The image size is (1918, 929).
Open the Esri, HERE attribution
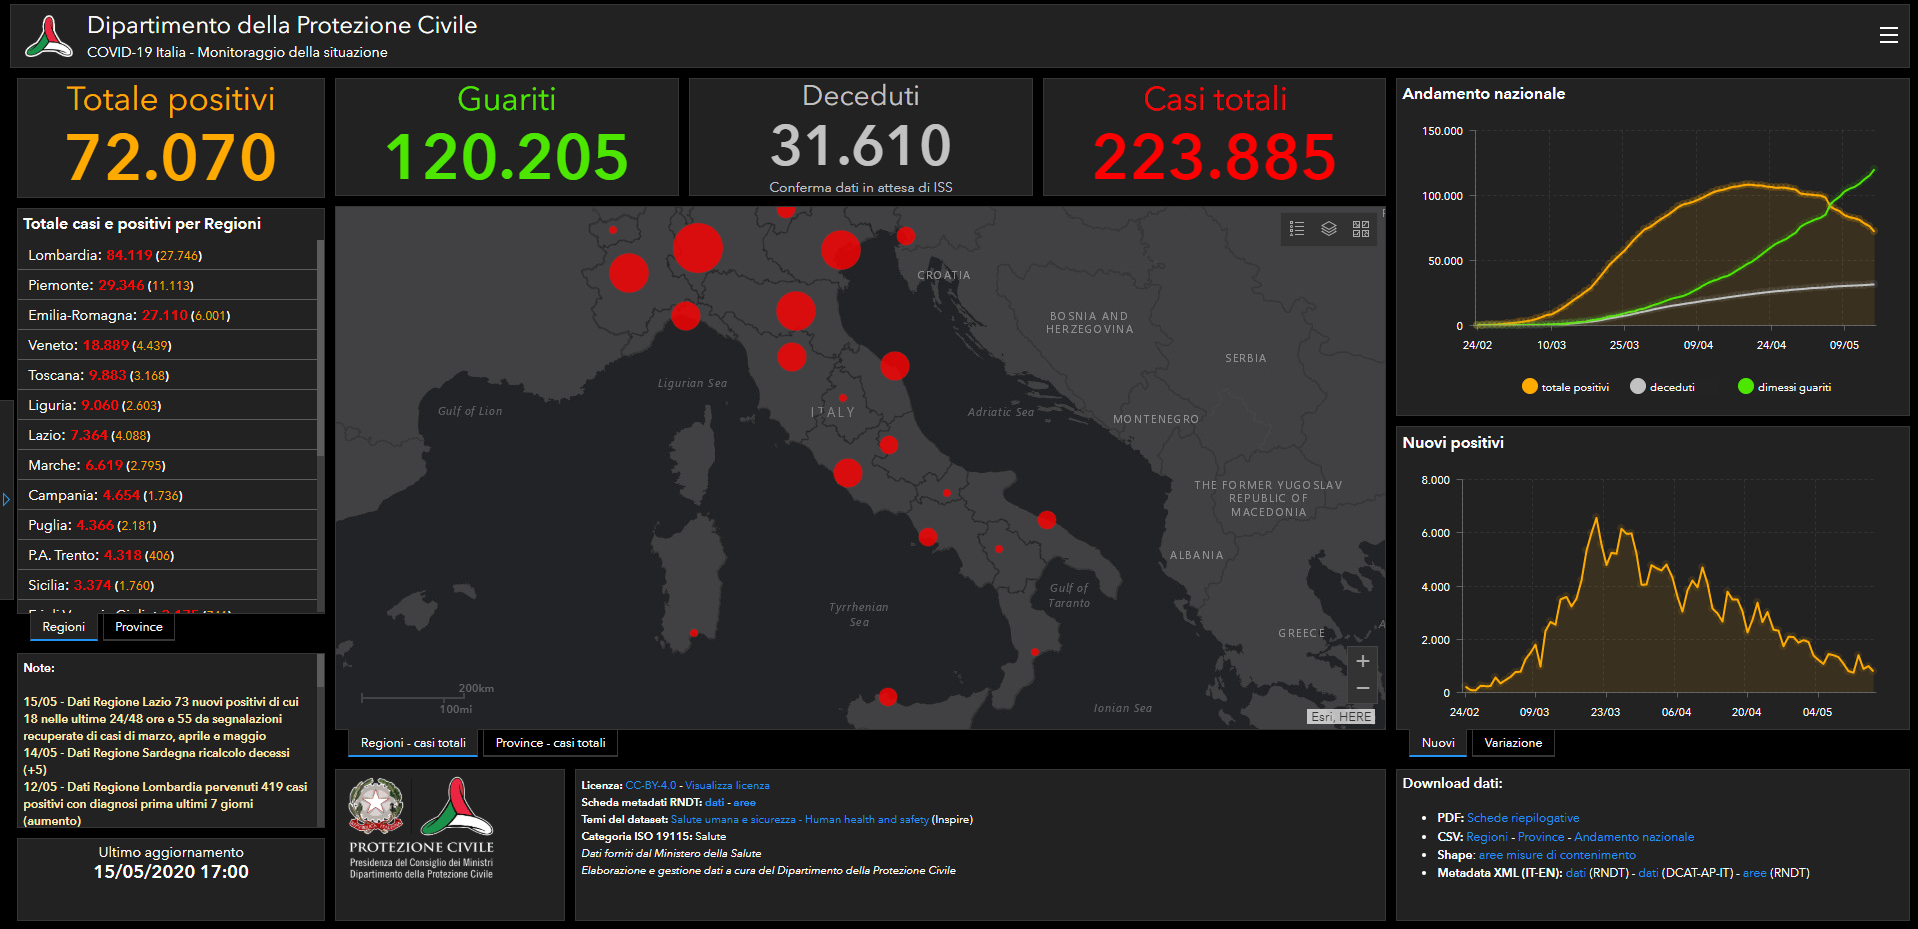pos(1341,717)
